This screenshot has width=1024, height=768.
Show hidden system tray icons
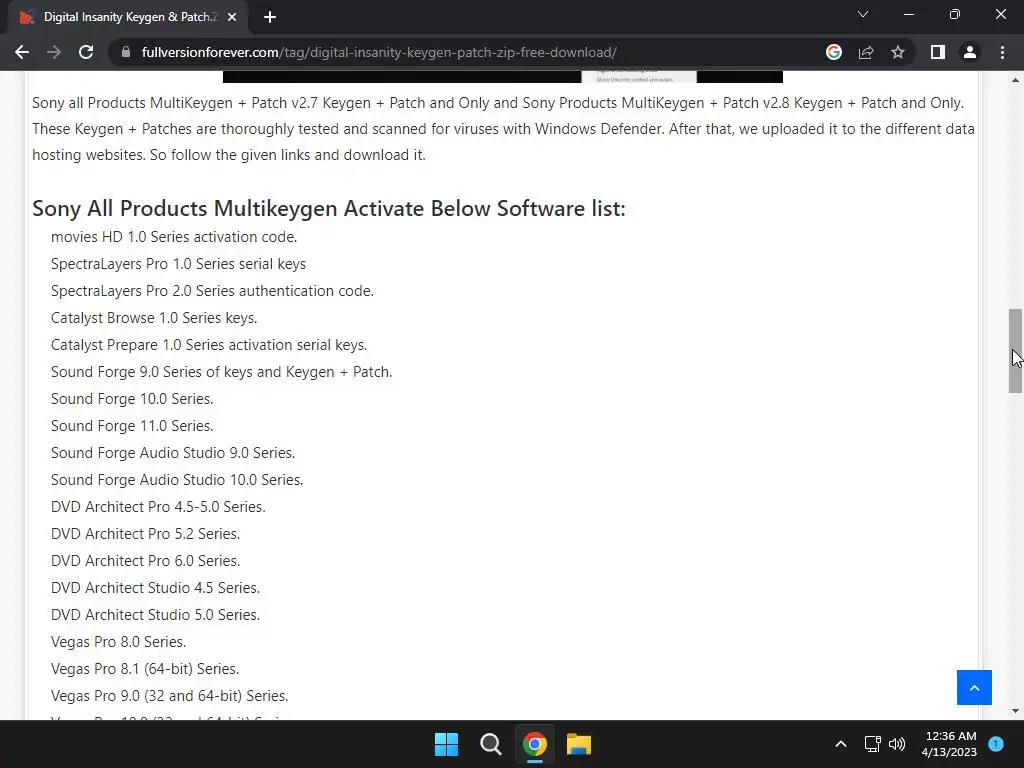click(x=841, y=744)
